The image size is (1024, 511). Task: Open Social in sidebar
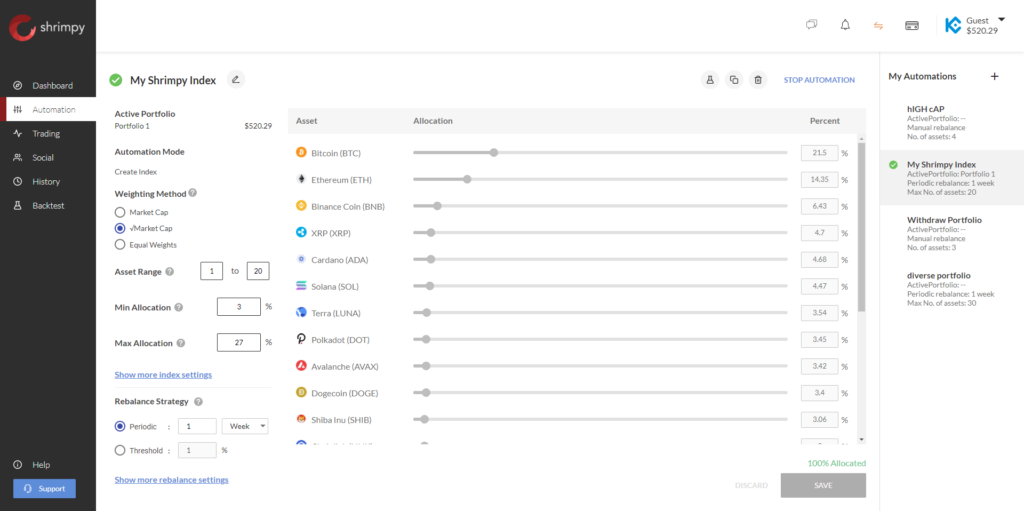(x=48, y=157)
